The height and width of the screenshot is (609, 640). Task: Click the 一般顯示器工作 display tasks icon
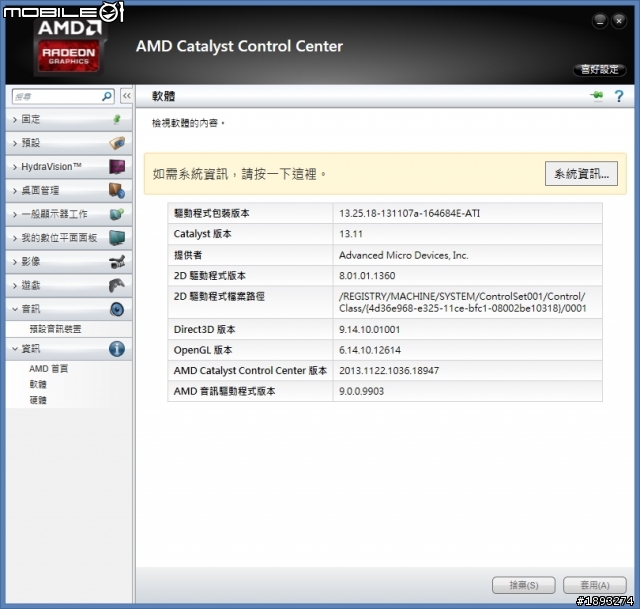[117, 214]
